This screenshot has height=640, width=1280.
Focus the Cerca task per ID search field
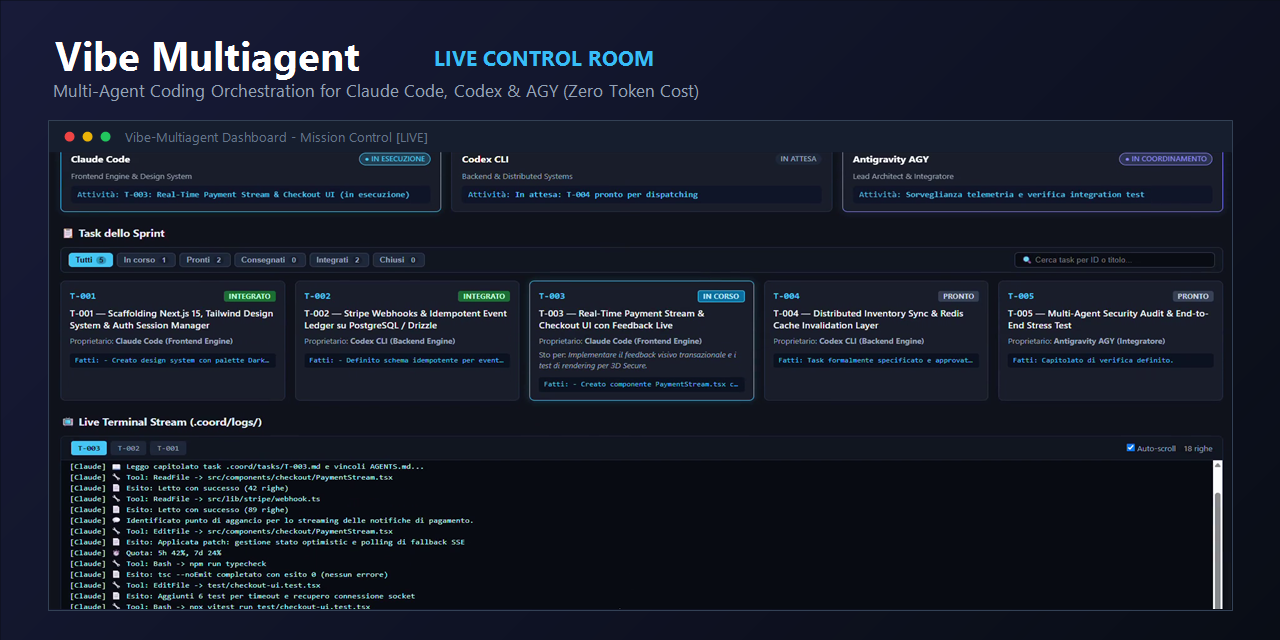(1114, 260)
